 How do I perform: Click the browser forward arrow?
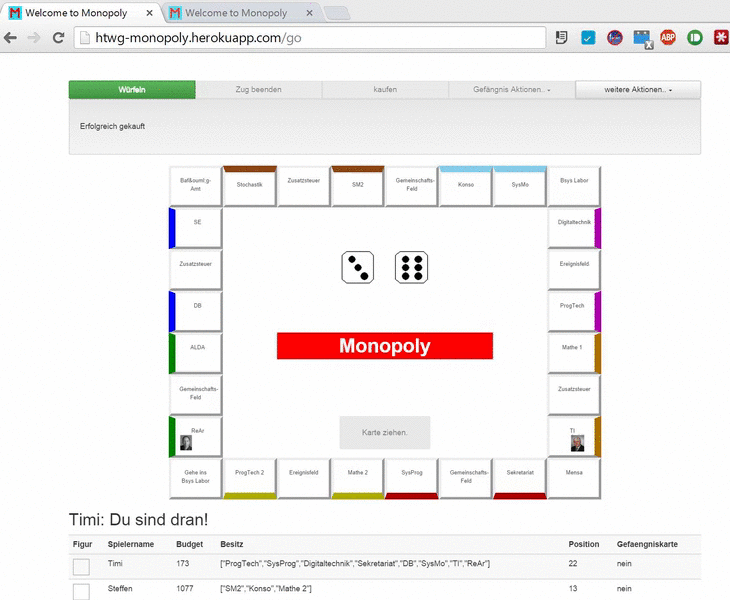pos(34,38)
